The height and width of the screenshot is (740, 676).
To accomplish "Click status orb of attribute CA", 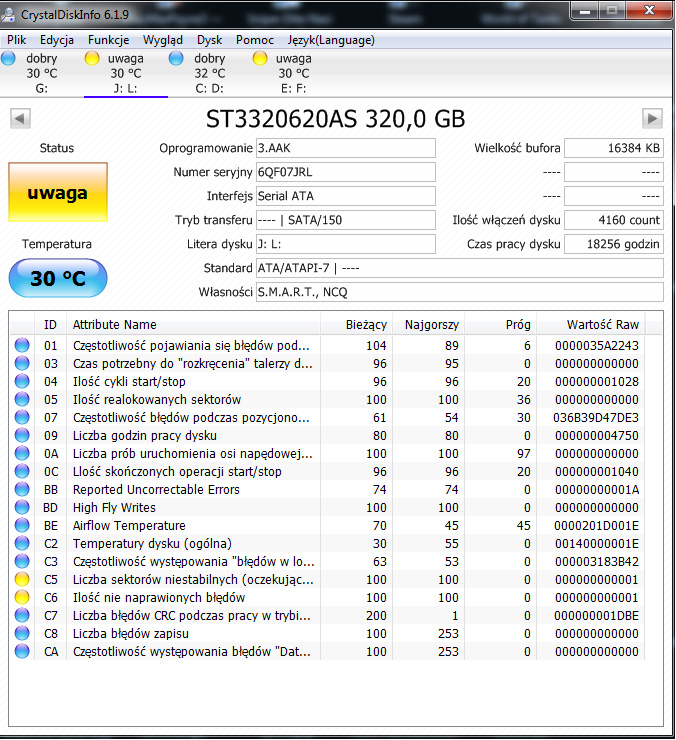I will point(22,651).
